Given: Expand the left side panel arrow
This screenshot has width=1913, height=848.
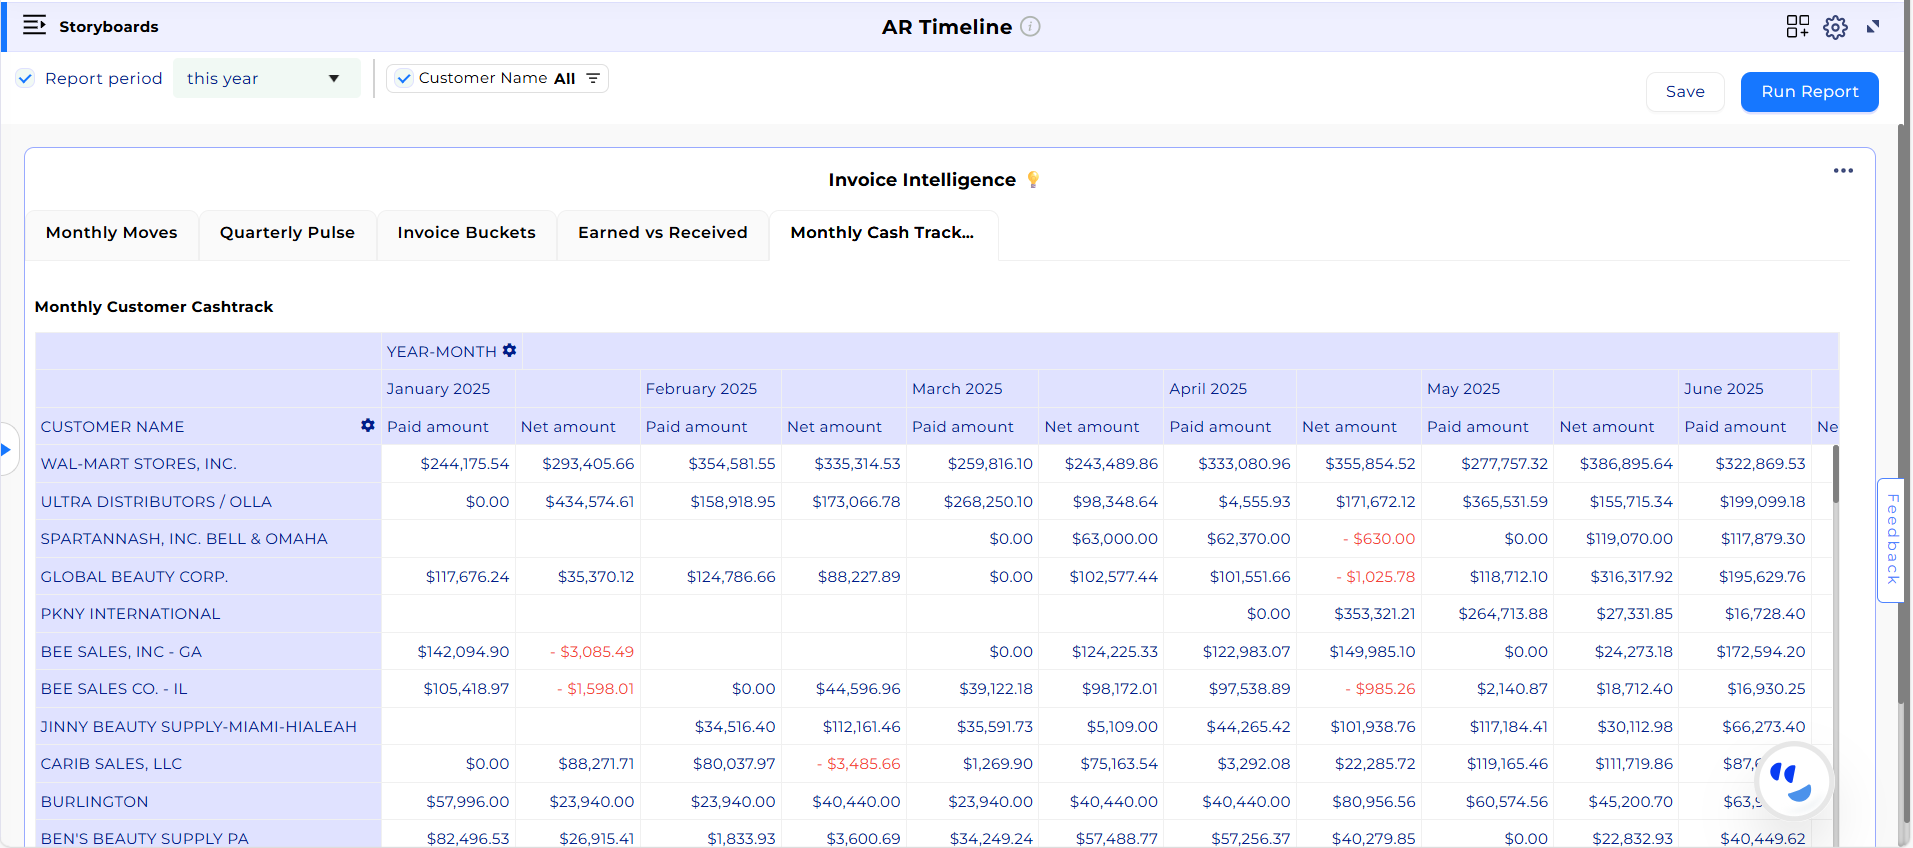Looking at the screenshot, I should (x=6, y=449).
